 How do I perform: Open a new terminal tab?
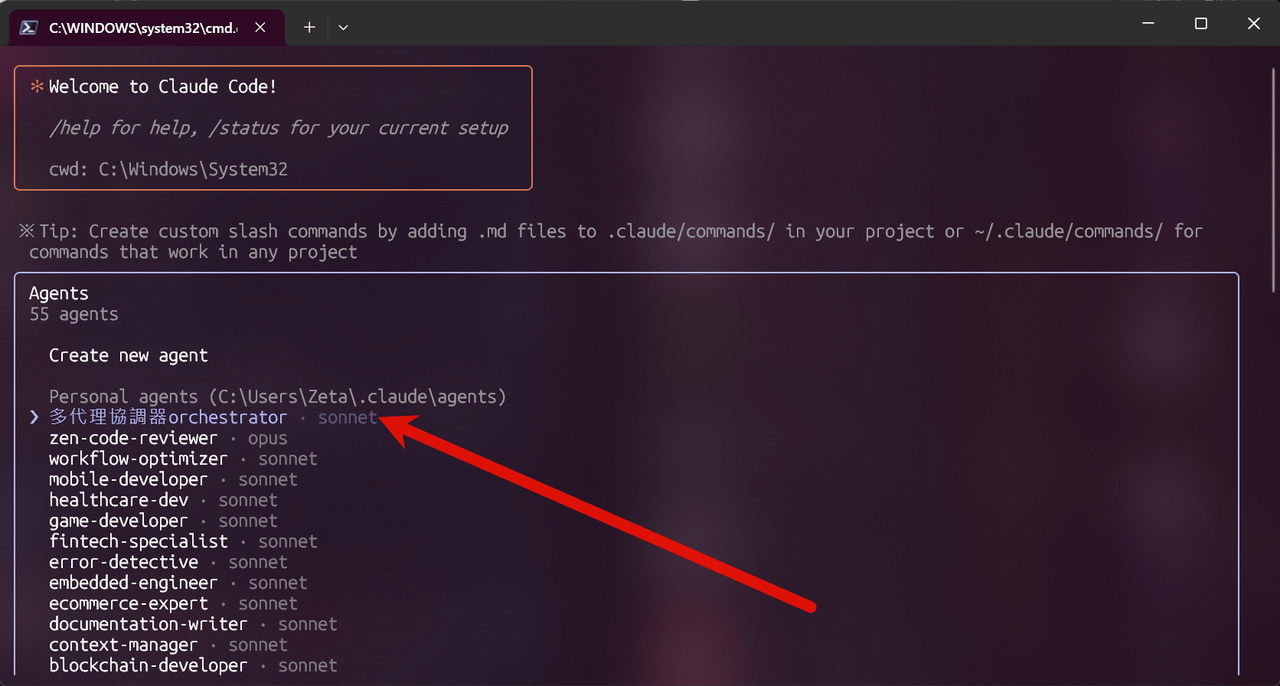309,28
